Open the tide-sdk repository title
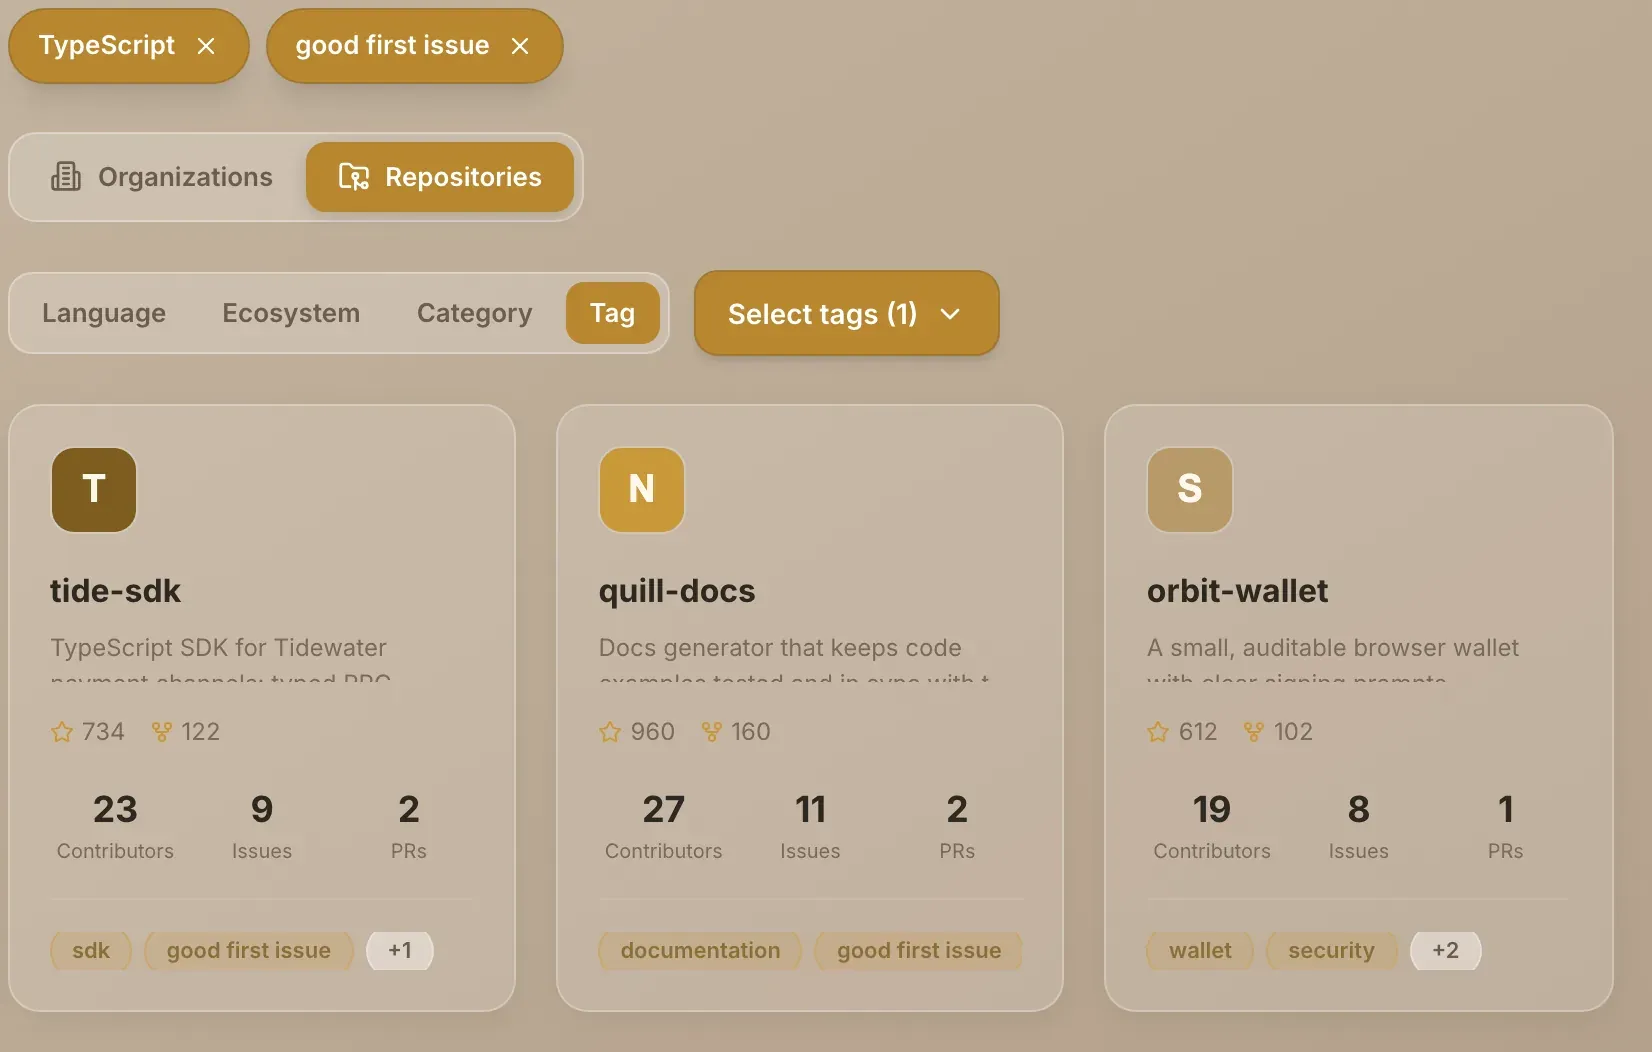1652x1052 pixels. pos(116,591)
